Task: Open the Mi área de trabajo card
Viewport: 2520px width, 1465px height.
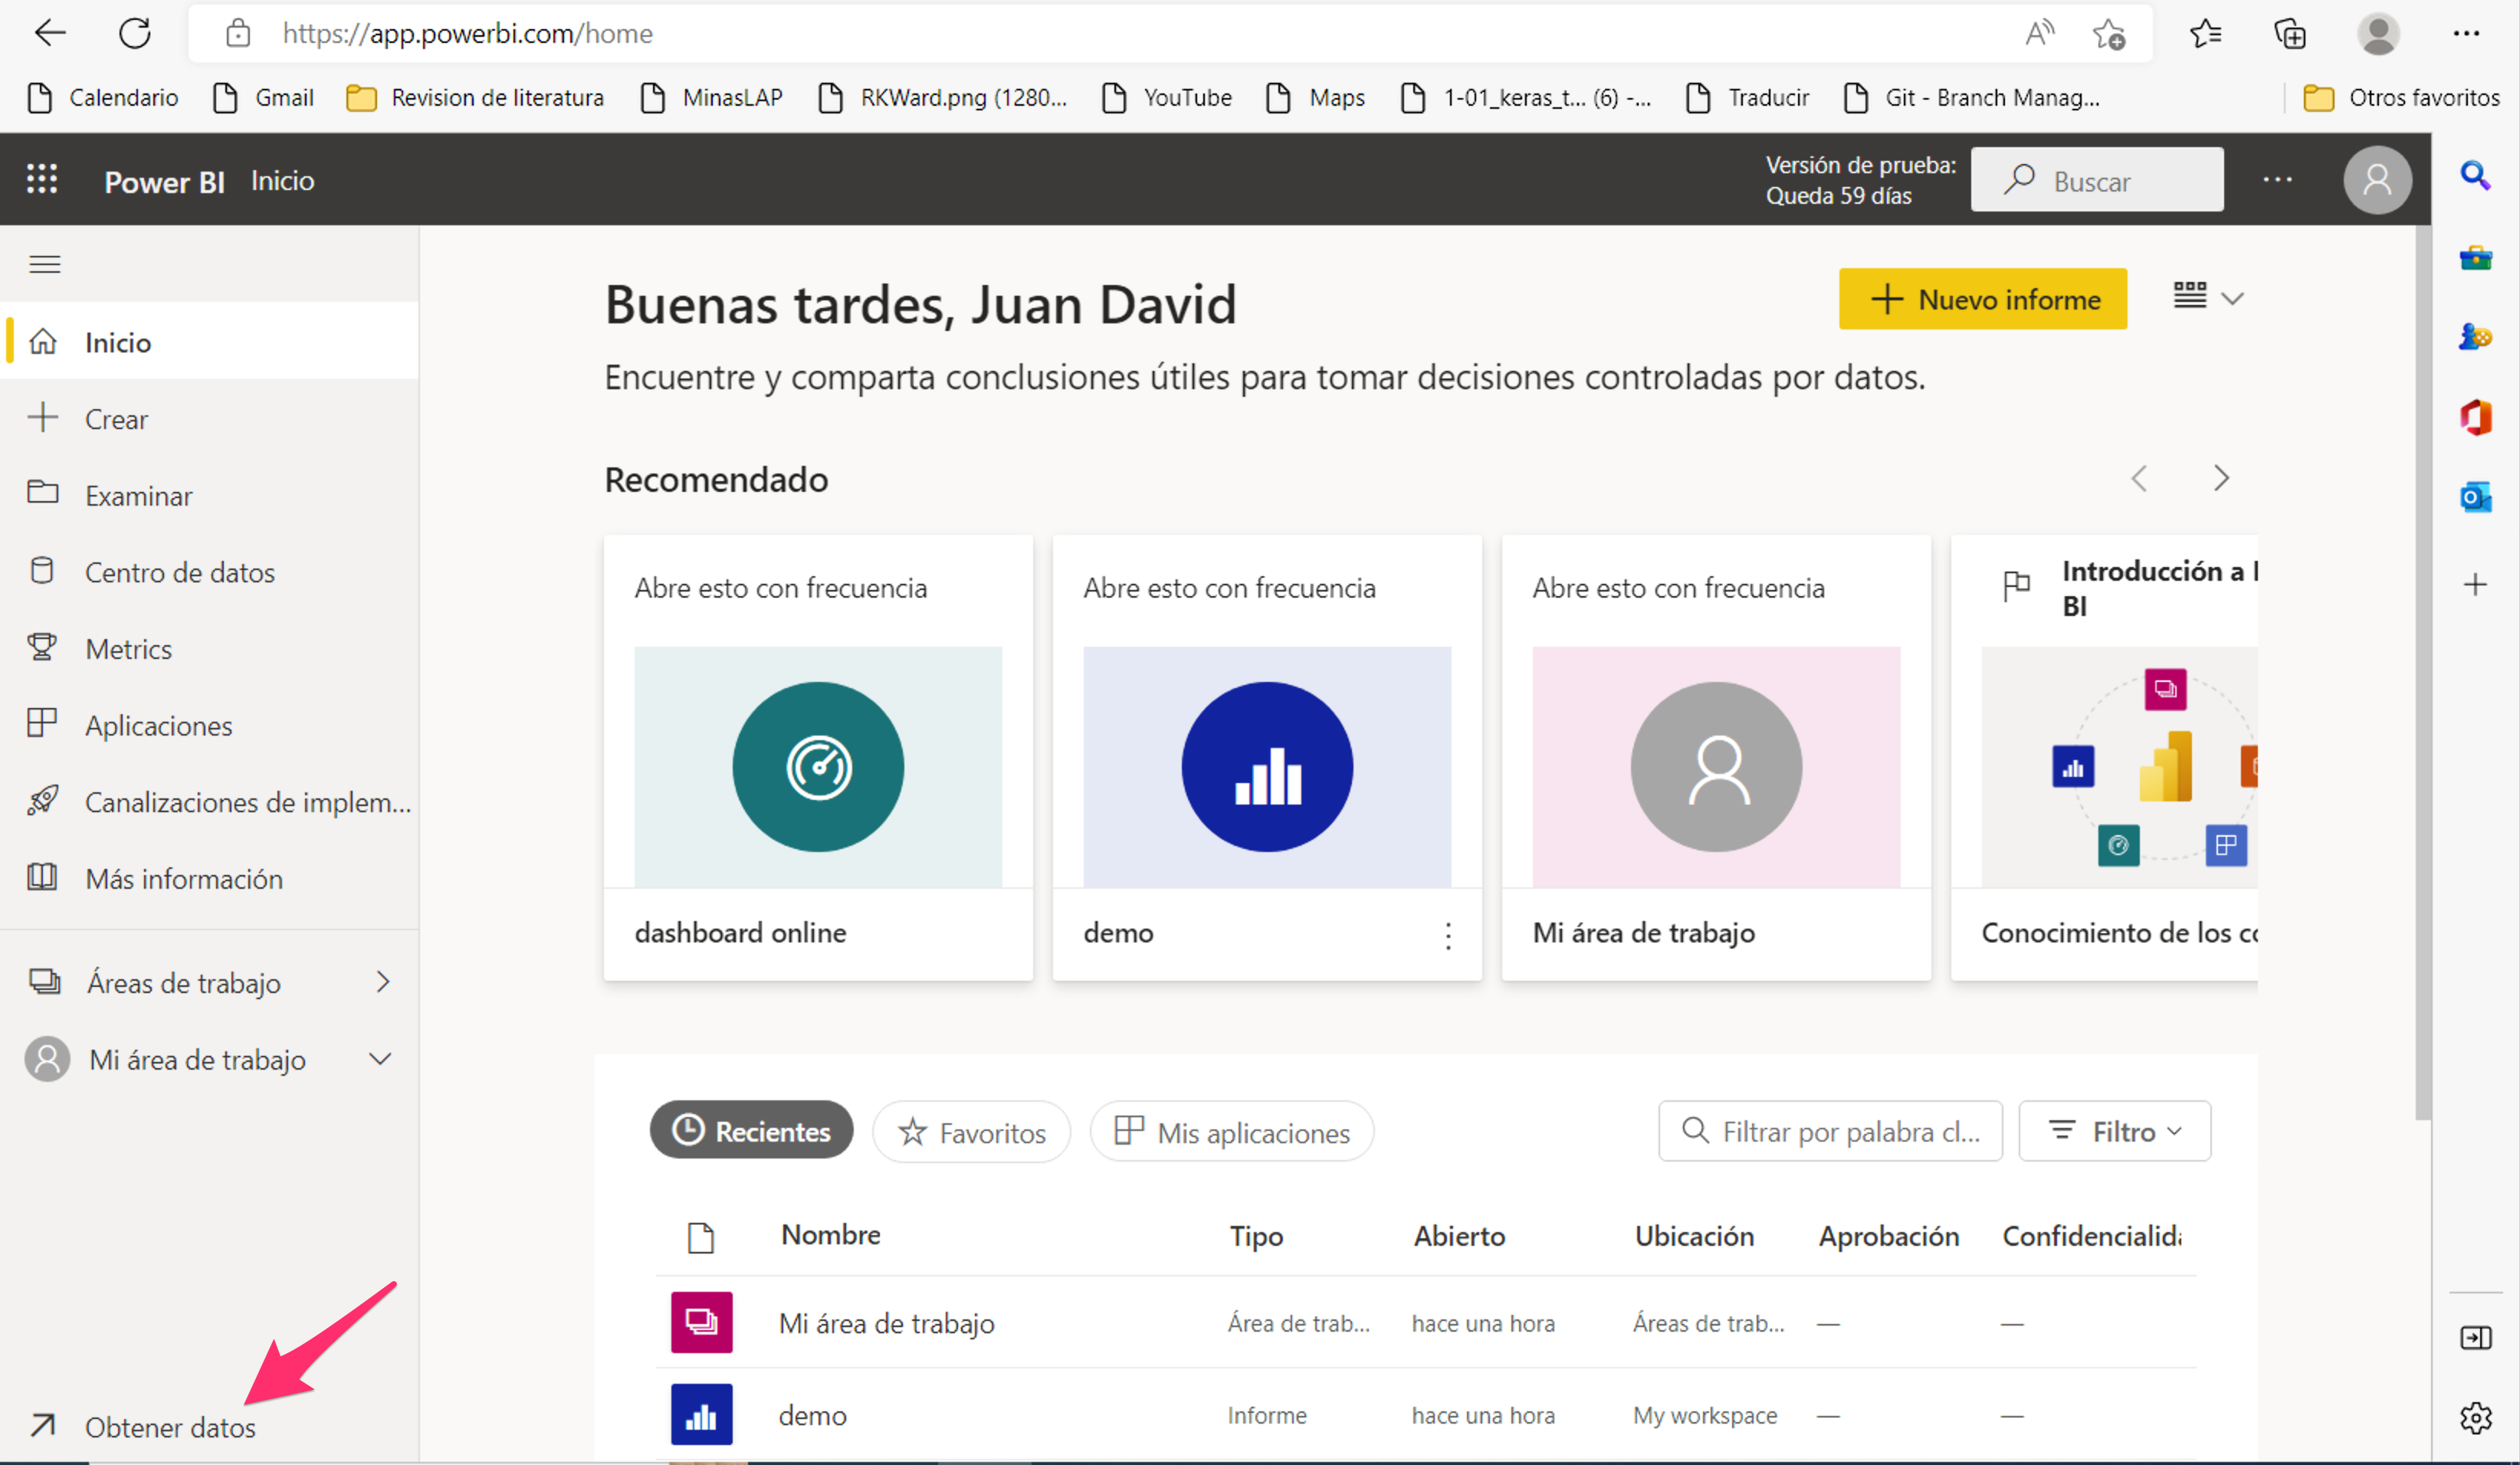Action: pyautogui.click(x=1716, y=758)
